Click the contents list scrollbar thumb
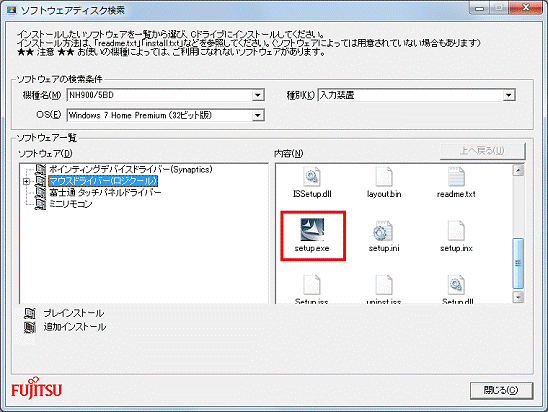 point(518,263)
